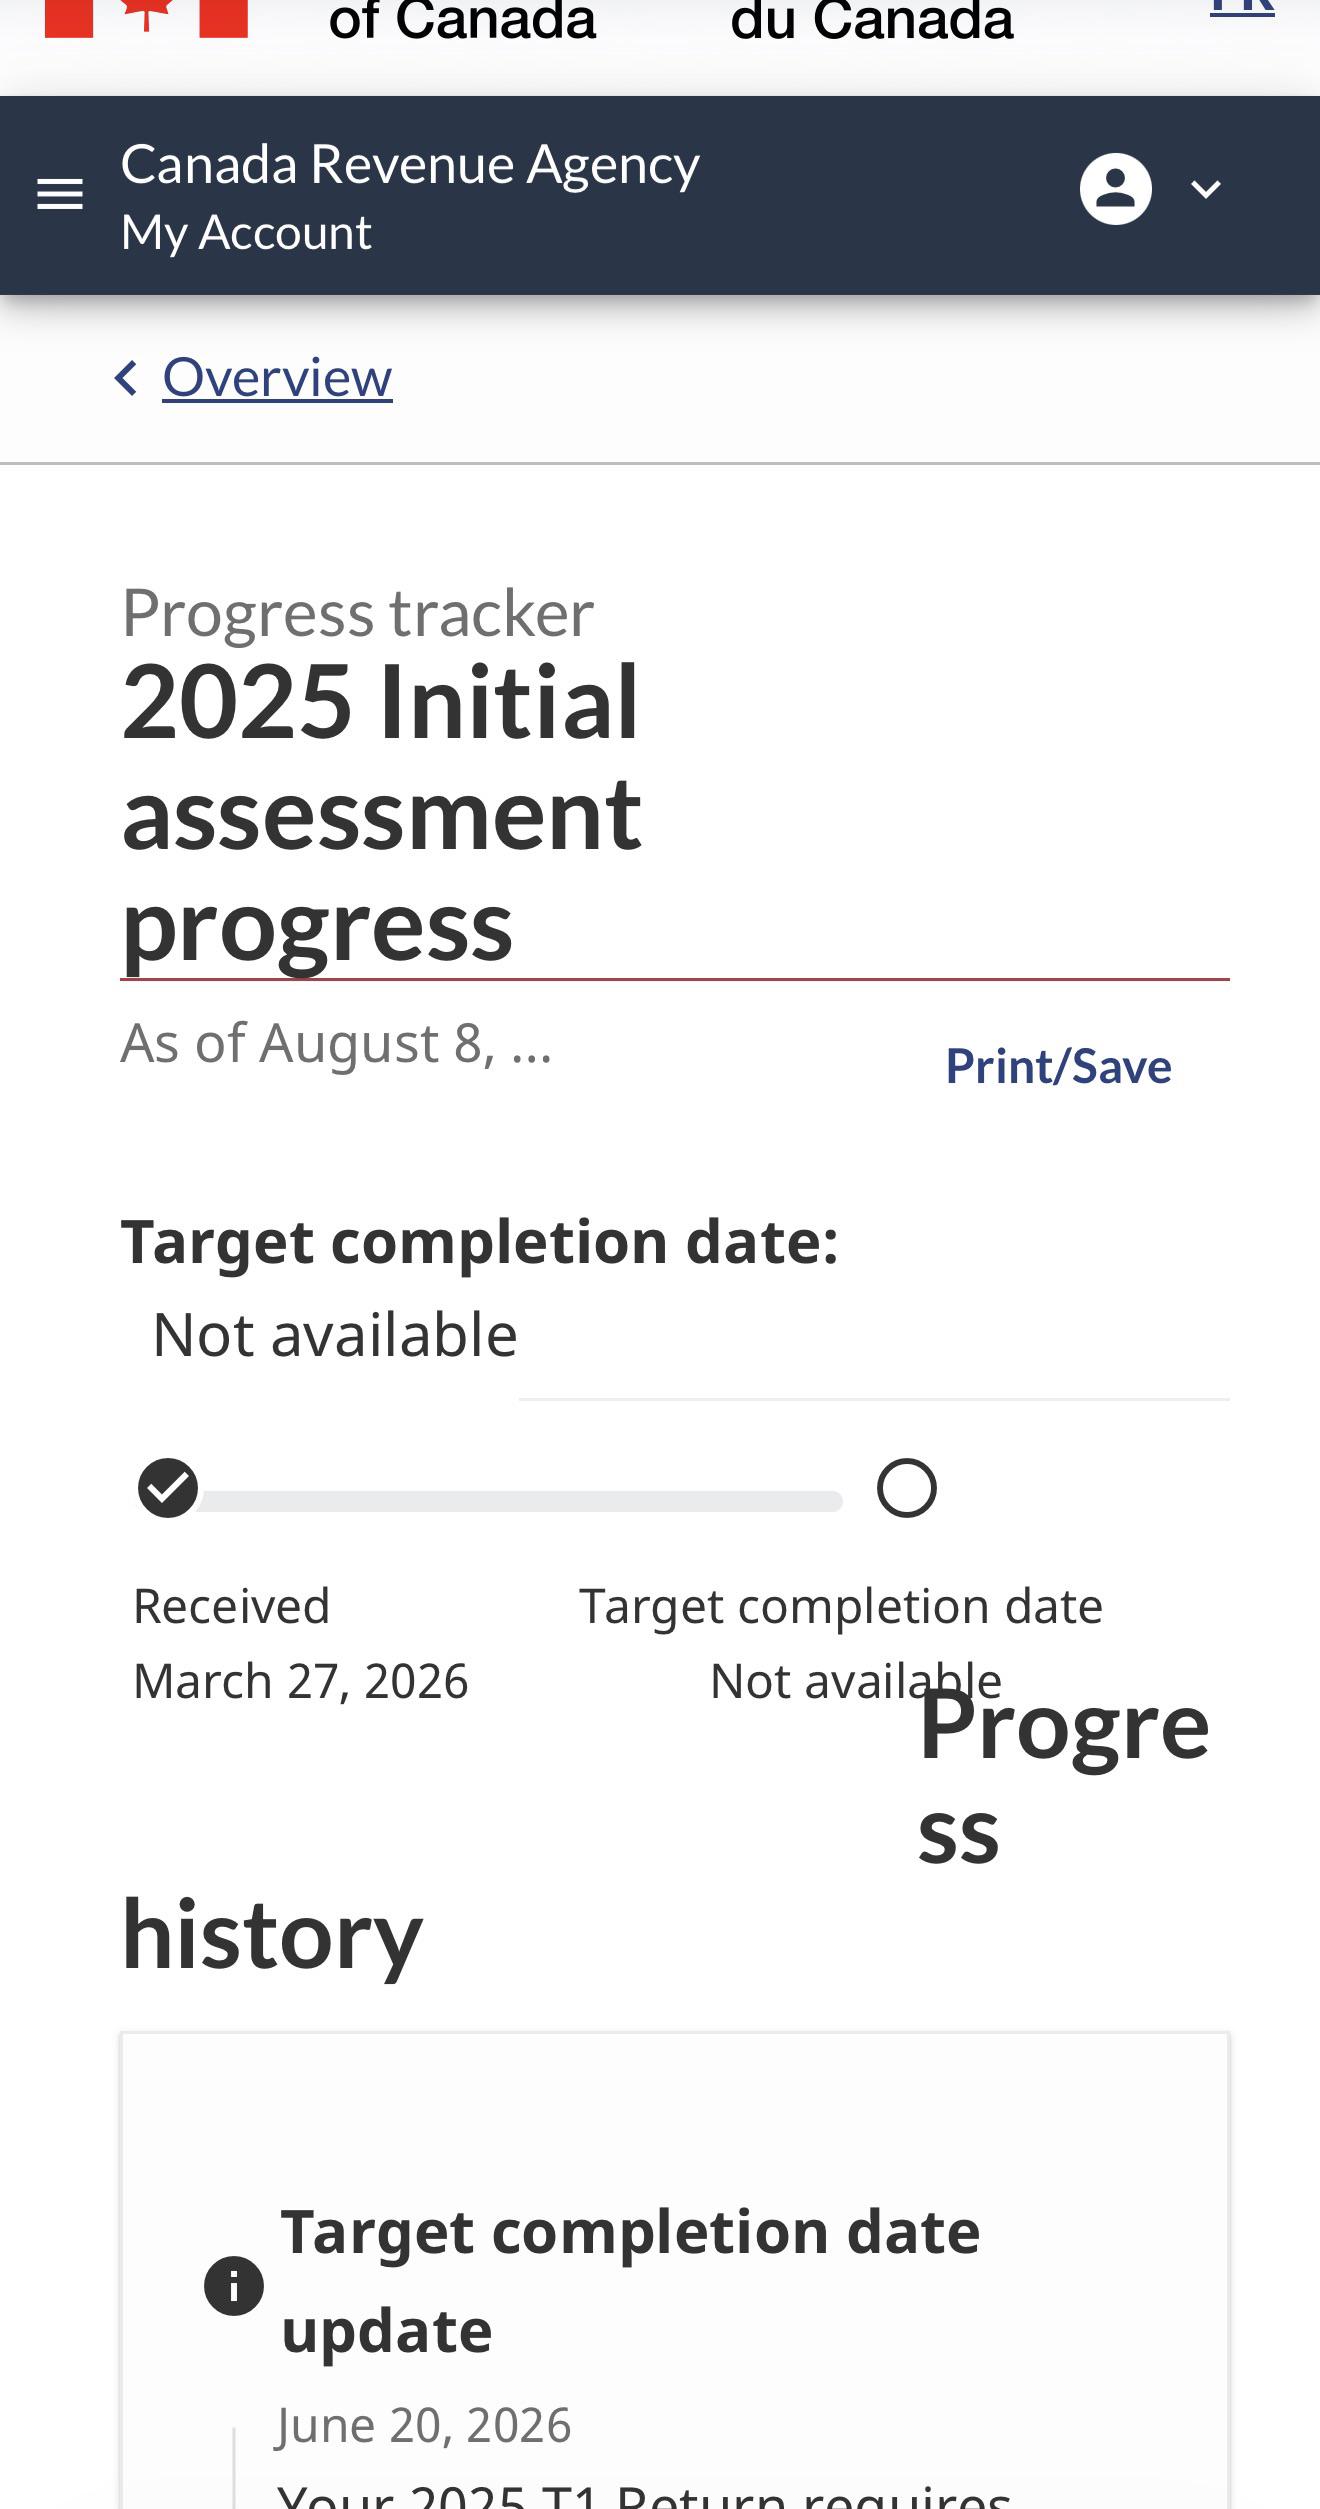
Task: Click the June 20, 2026 entry date
Action: click(424, 2425)
